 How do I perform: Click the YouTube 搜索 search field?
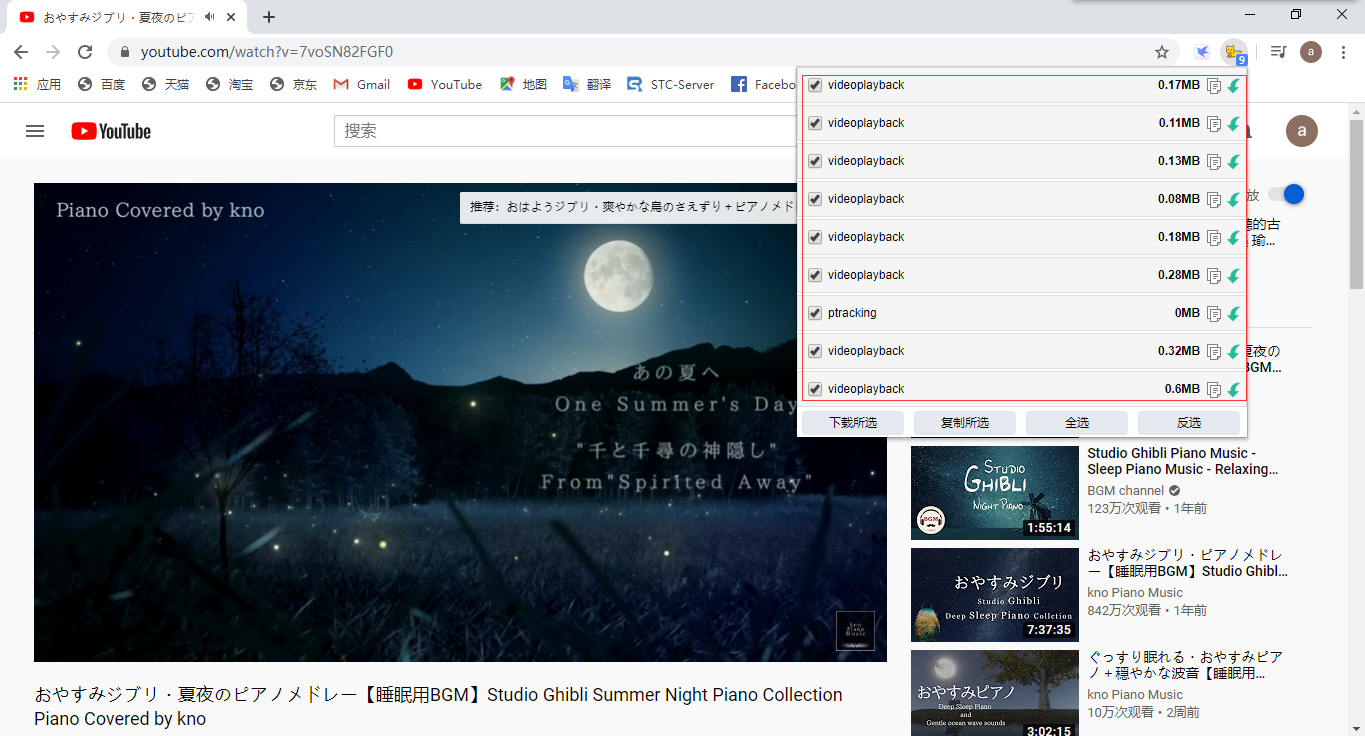[x=565, y=131]
